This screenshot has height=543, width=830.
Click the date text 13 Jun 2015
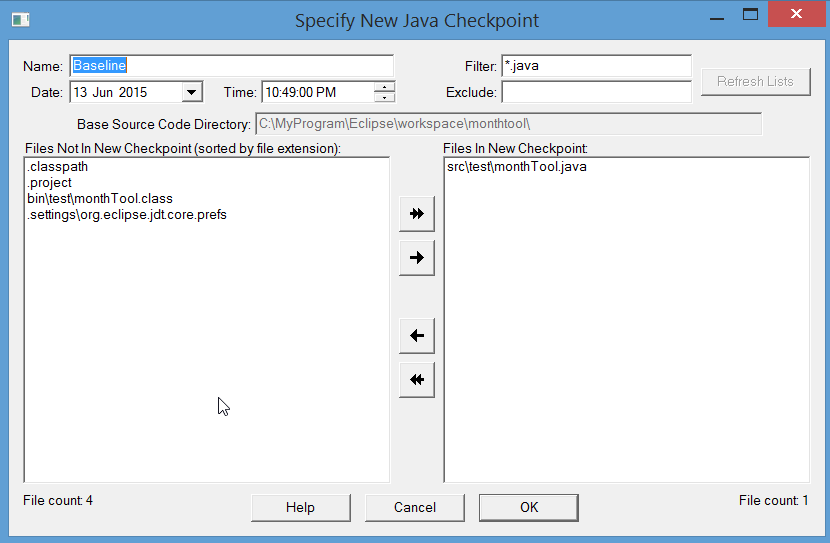pos(110,92)
